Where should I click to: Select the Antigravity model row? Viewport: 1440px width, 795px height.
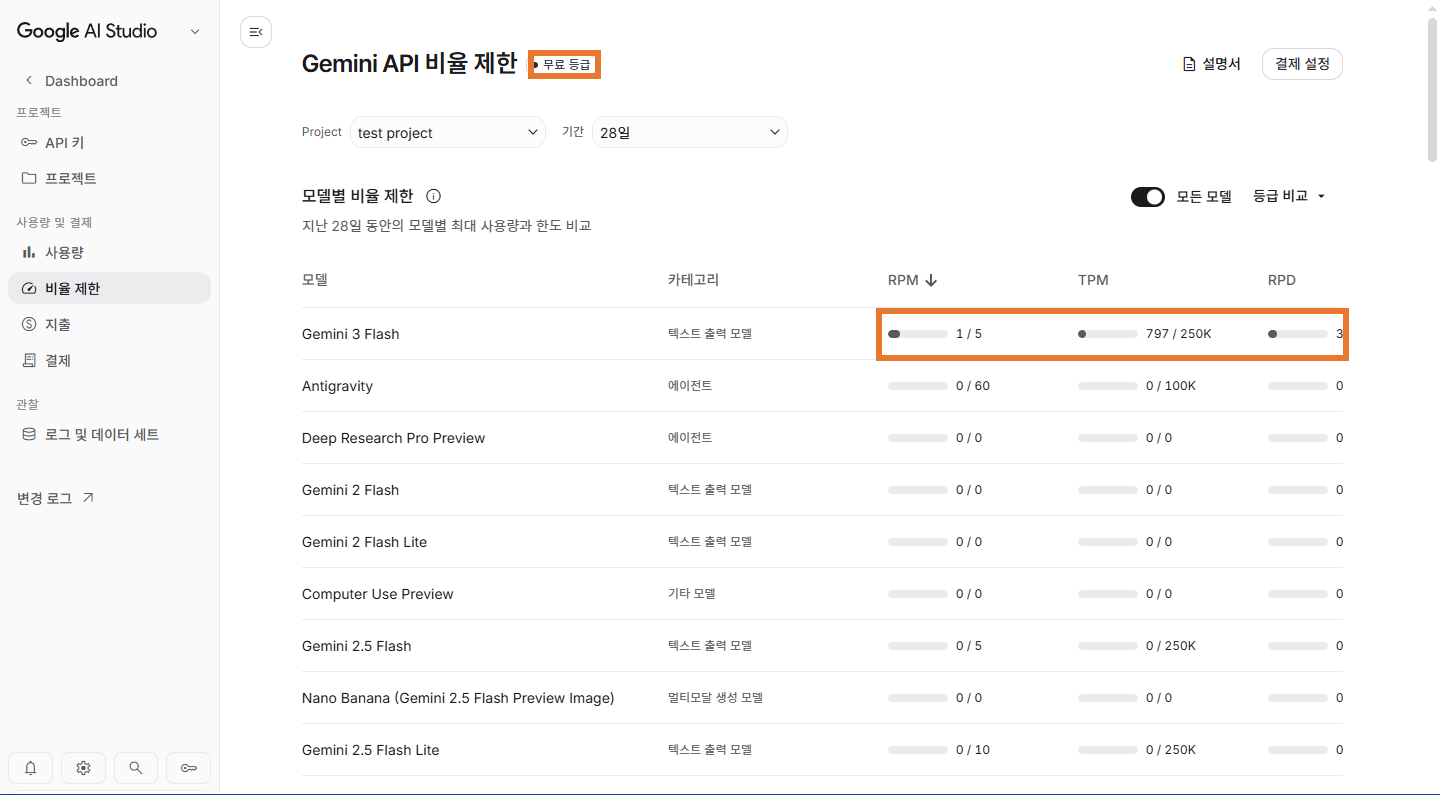click(822, 386)
